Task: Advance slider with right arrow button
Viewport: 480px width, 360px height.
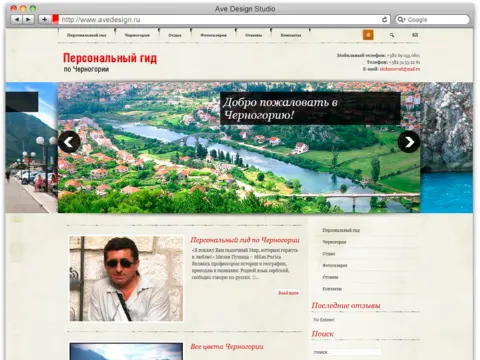Action: 409,142
